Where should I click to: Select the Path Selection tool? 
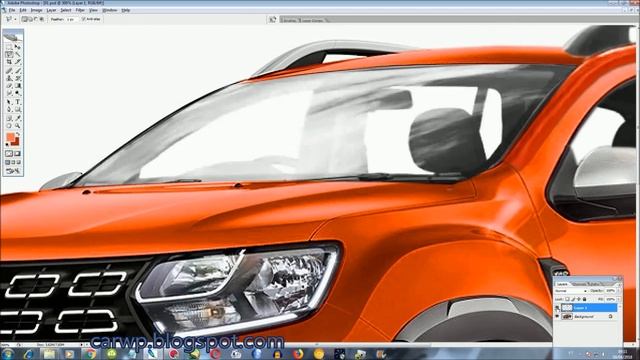pyautogui.click(x=9, y=102)
